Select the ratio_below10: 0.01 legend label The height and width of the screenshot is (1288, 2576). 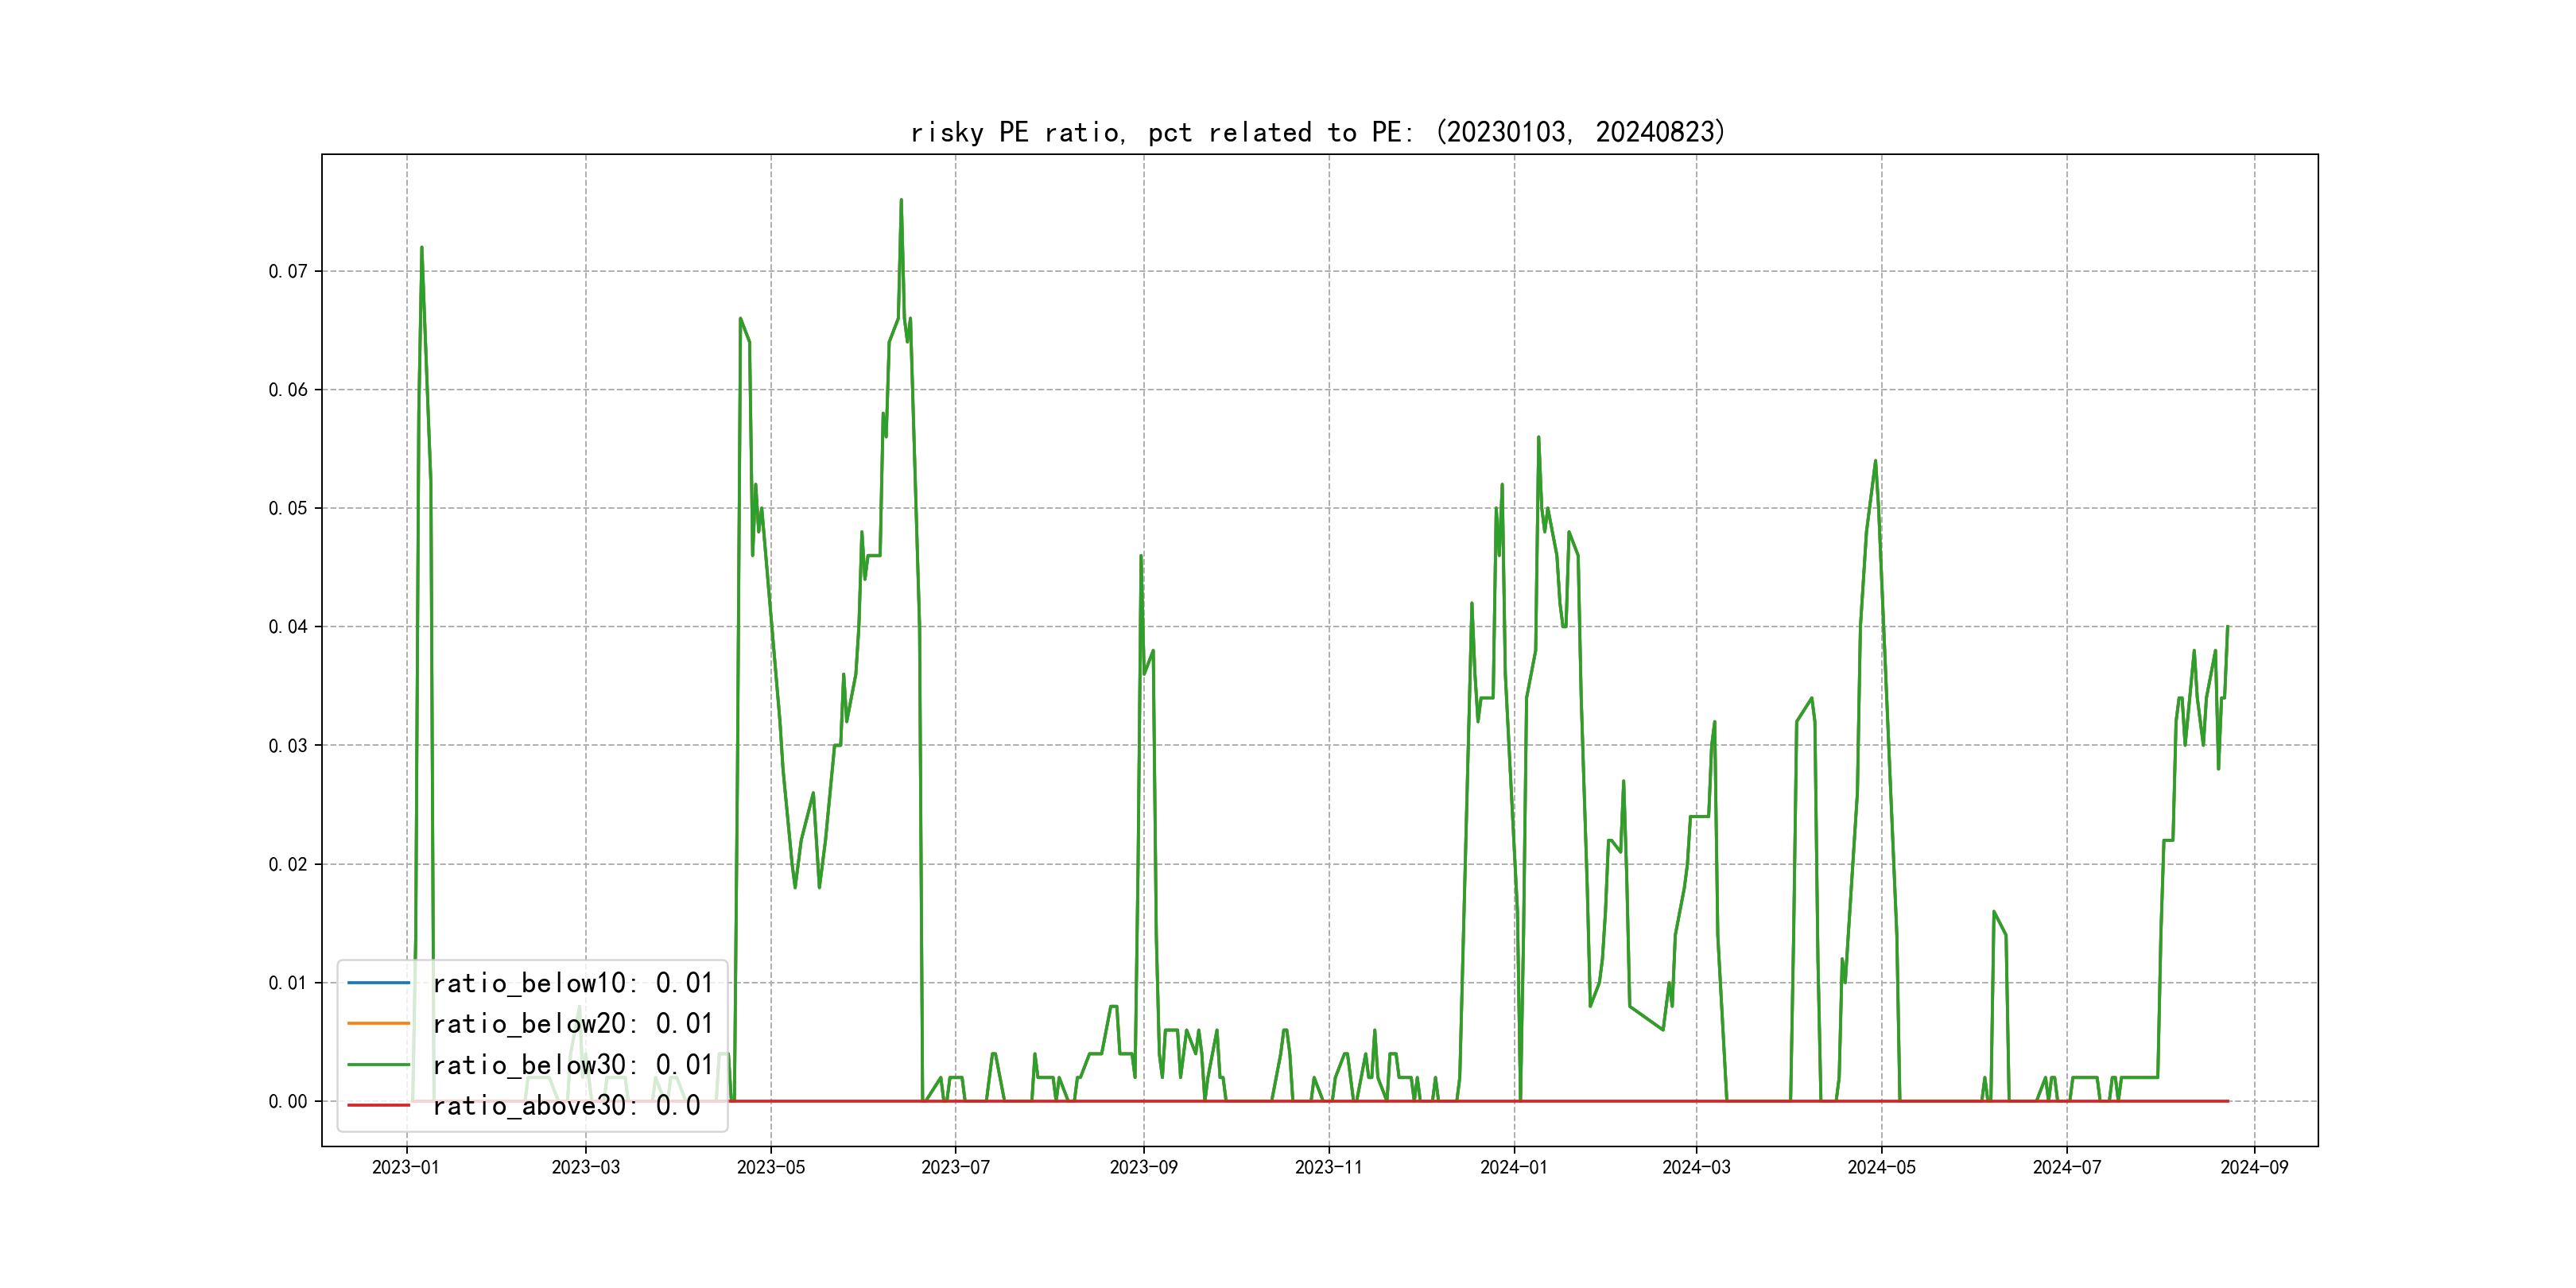572,983
